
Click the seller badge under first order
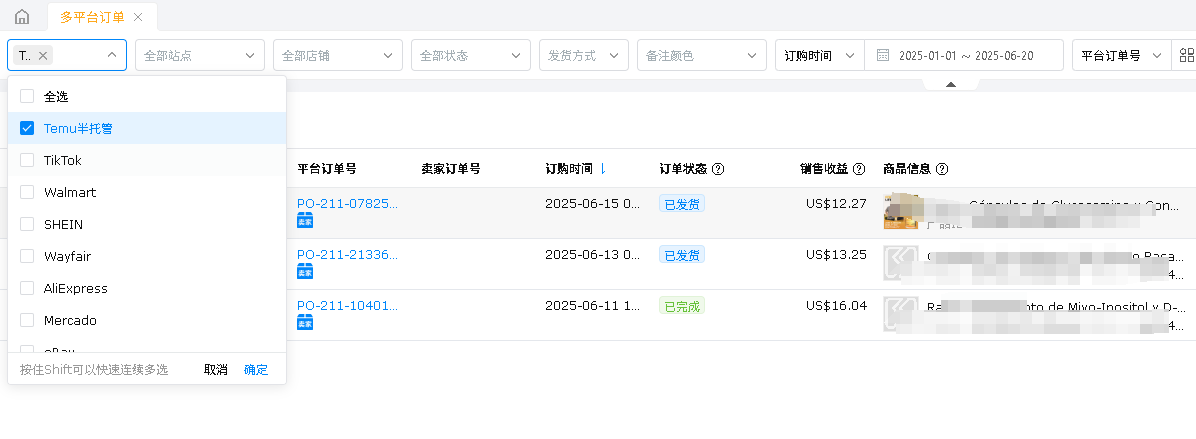click(x=305, y=220)
